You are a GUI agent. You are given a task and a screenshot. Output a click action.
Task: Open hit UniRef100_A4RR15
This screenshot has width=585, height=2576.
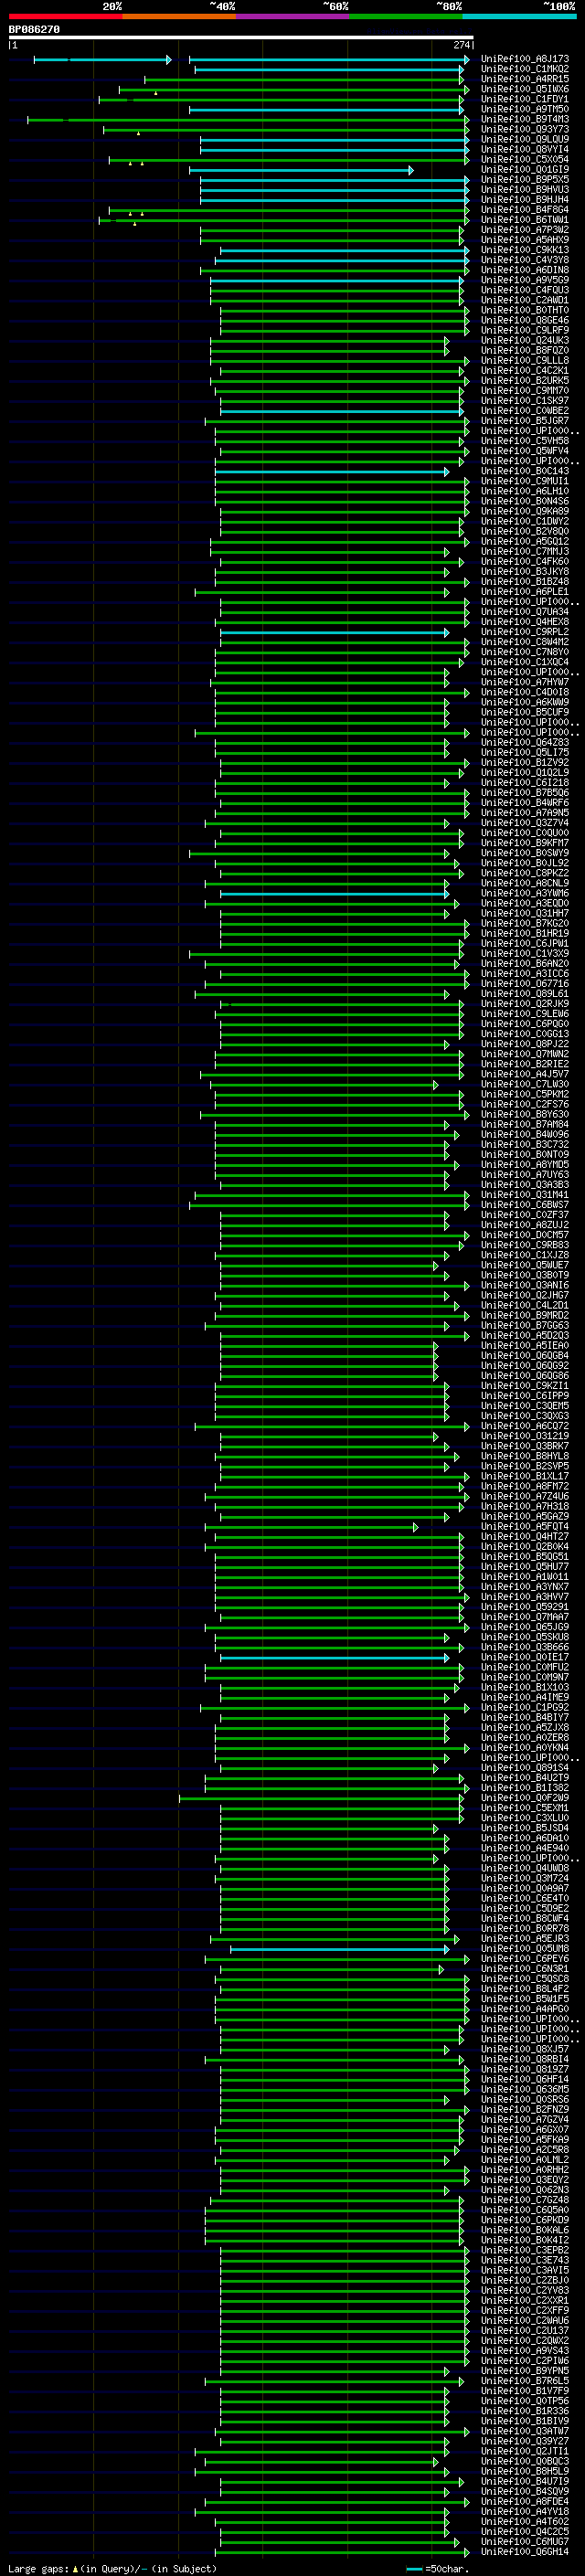tap(525, 79)
